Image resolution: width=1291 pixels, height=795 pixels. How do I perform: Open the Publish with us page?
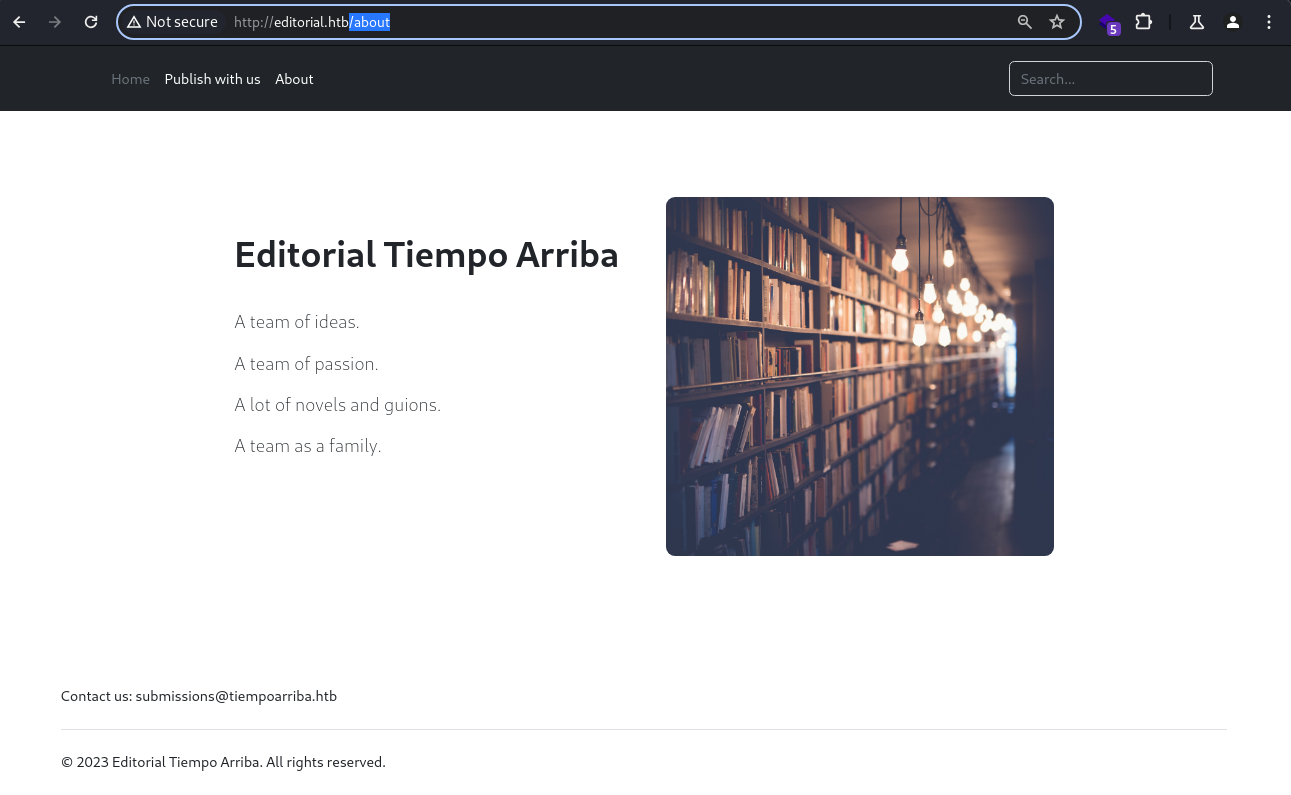point(212,79)
